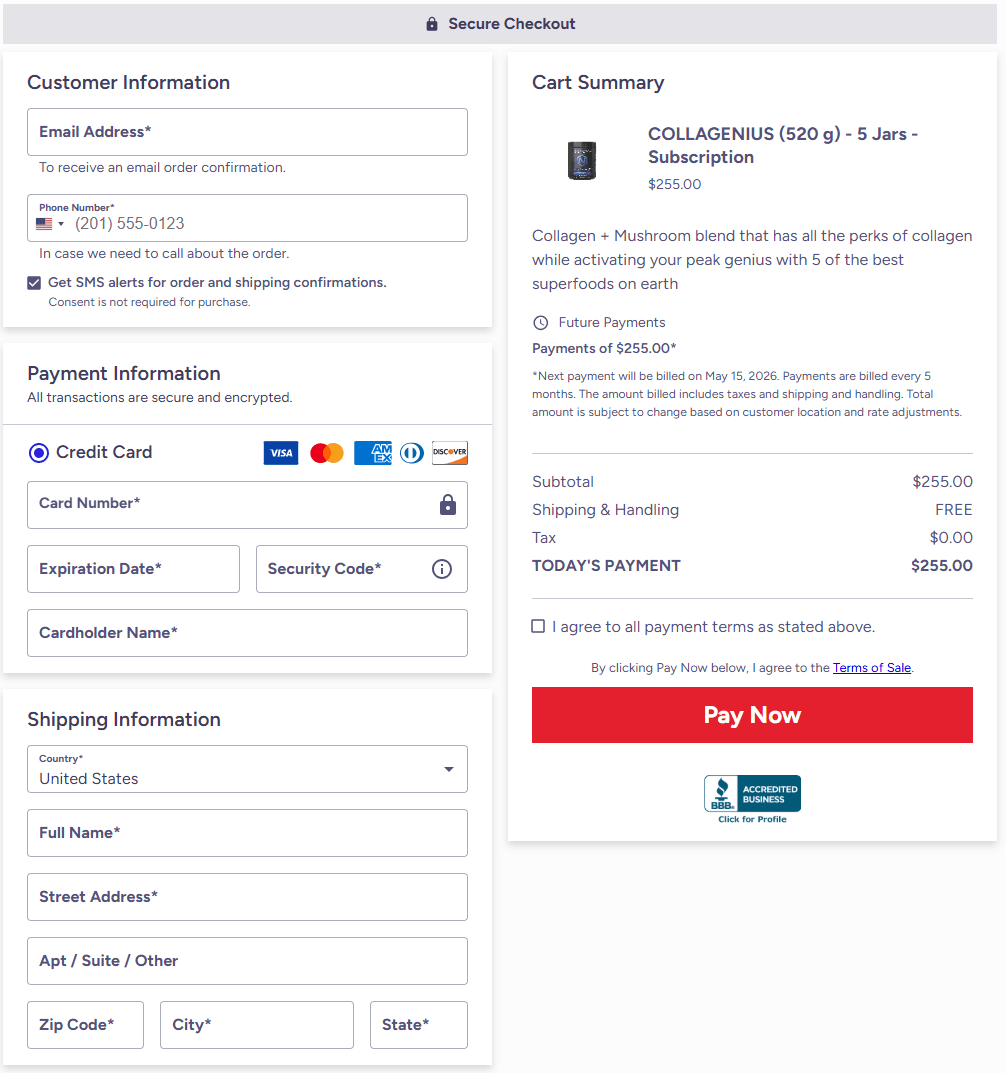
Task: Click the card number lock icon
Action: coord(448,505)
